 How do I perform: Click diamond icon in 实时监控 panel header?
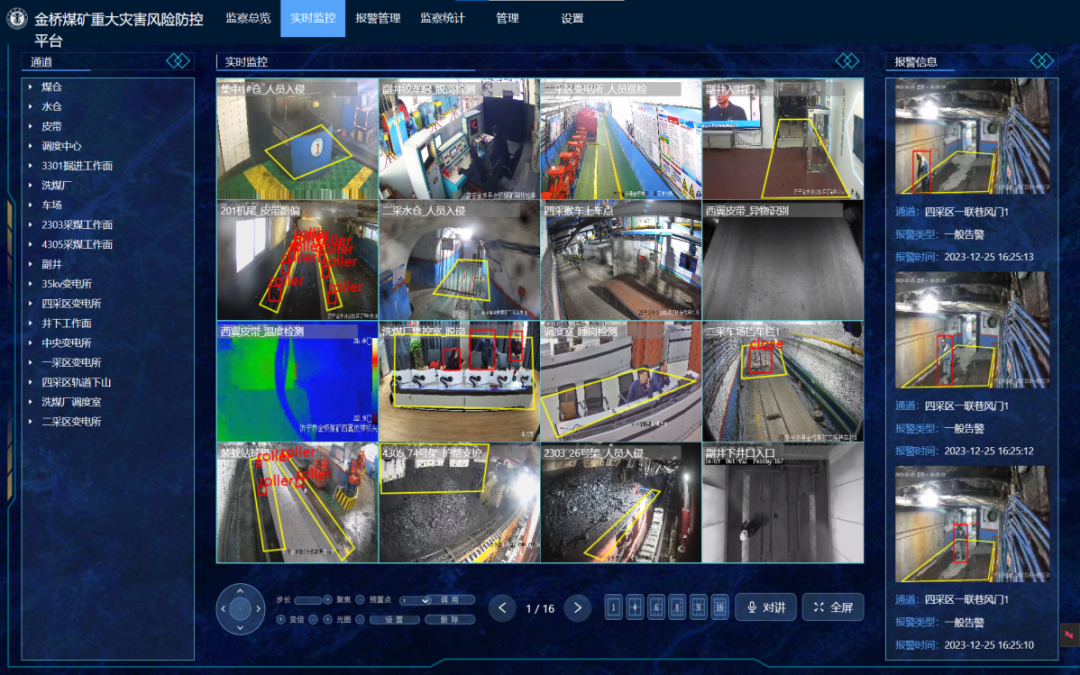pyautogui.click(x=847, y=61)
